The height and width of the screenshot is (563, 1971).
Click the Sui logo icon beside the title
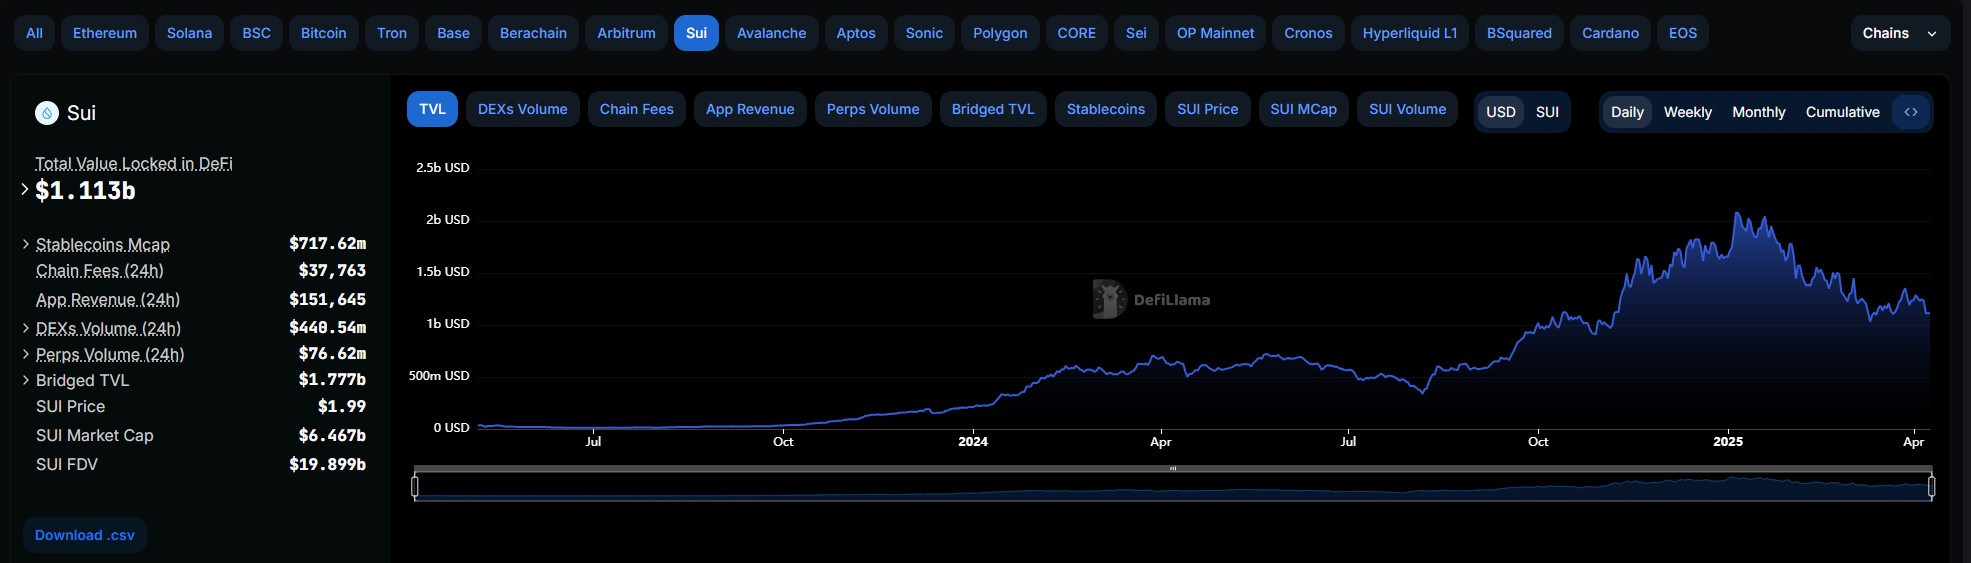[x=47, y=113]
